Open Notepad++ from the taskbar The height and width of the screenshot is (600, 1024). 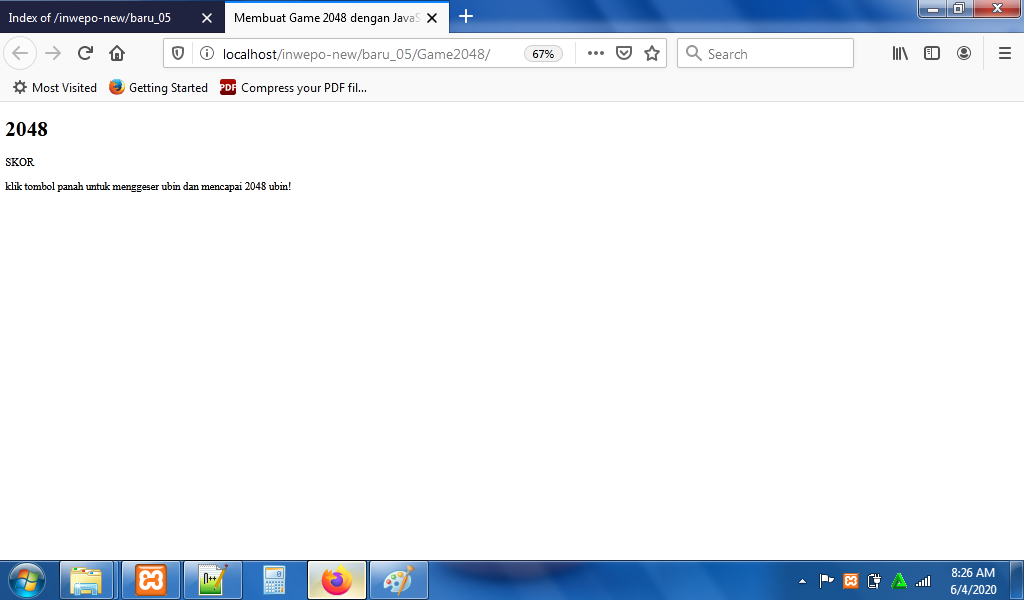tap(213, 580)
